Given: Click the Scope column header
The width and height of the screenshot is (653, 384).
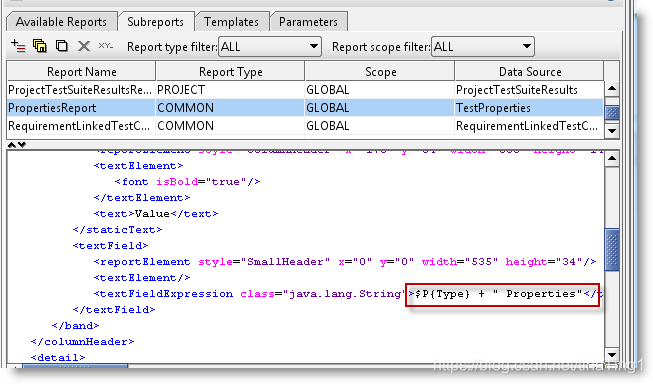Looking at the screenshot, I should (380, 72).
